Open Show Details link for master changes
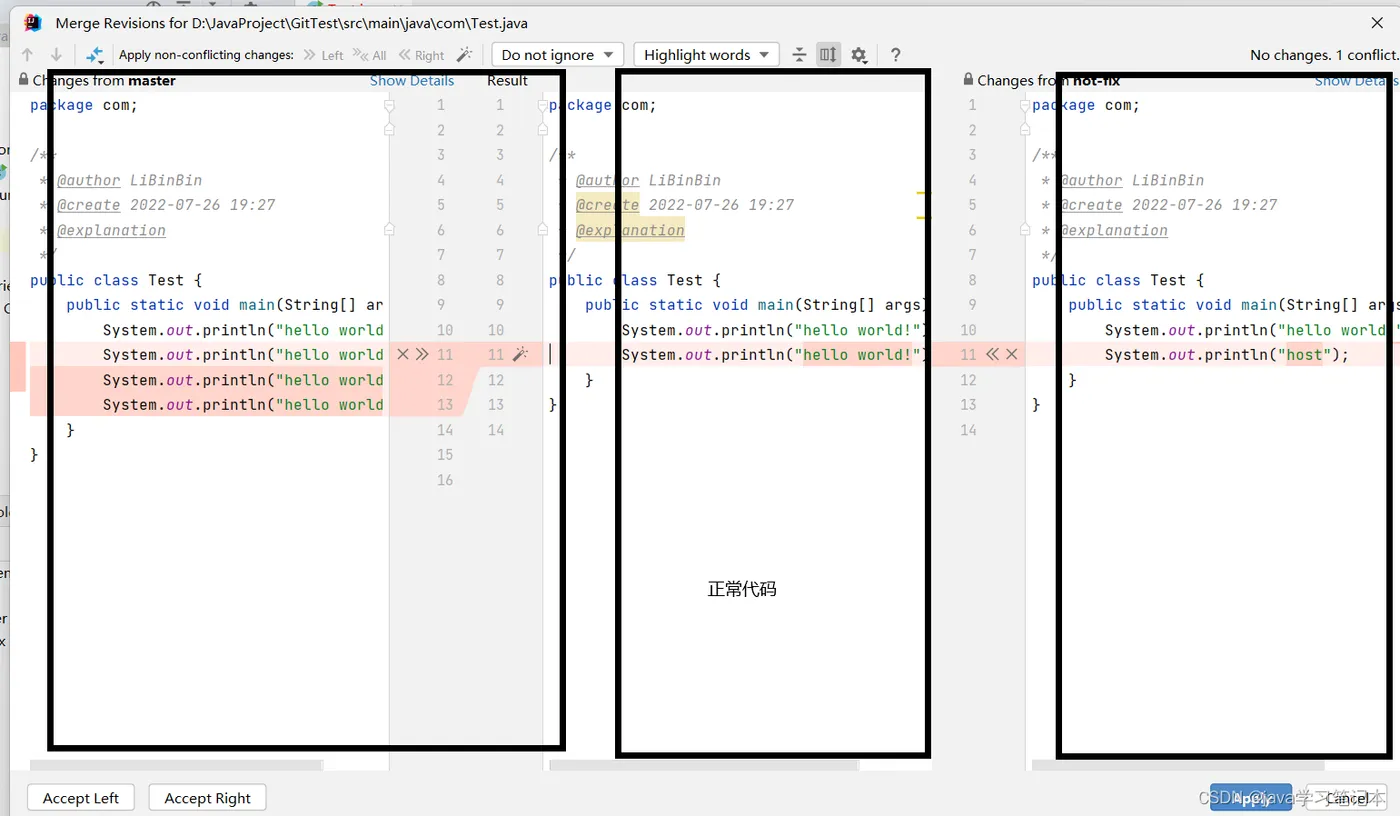 tap(412, 80)
